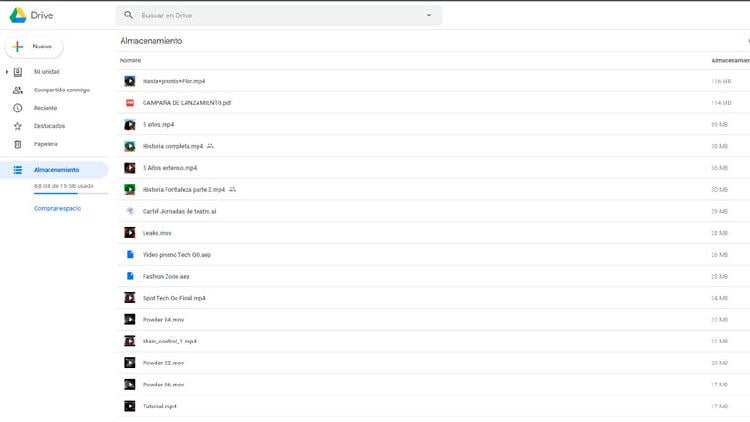Click the Almacenamiento column header on right
Image resolution: width=750 pixels, height=422 pixels.
pyautogui.click(x=730, y=60)
